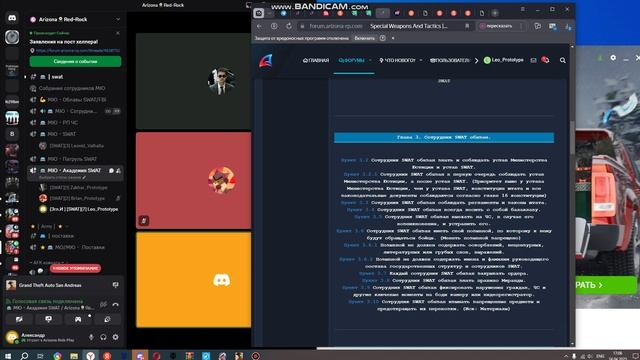
Task: Toggle noise suppression in voice panel
Action: click(x=103, y=304)
